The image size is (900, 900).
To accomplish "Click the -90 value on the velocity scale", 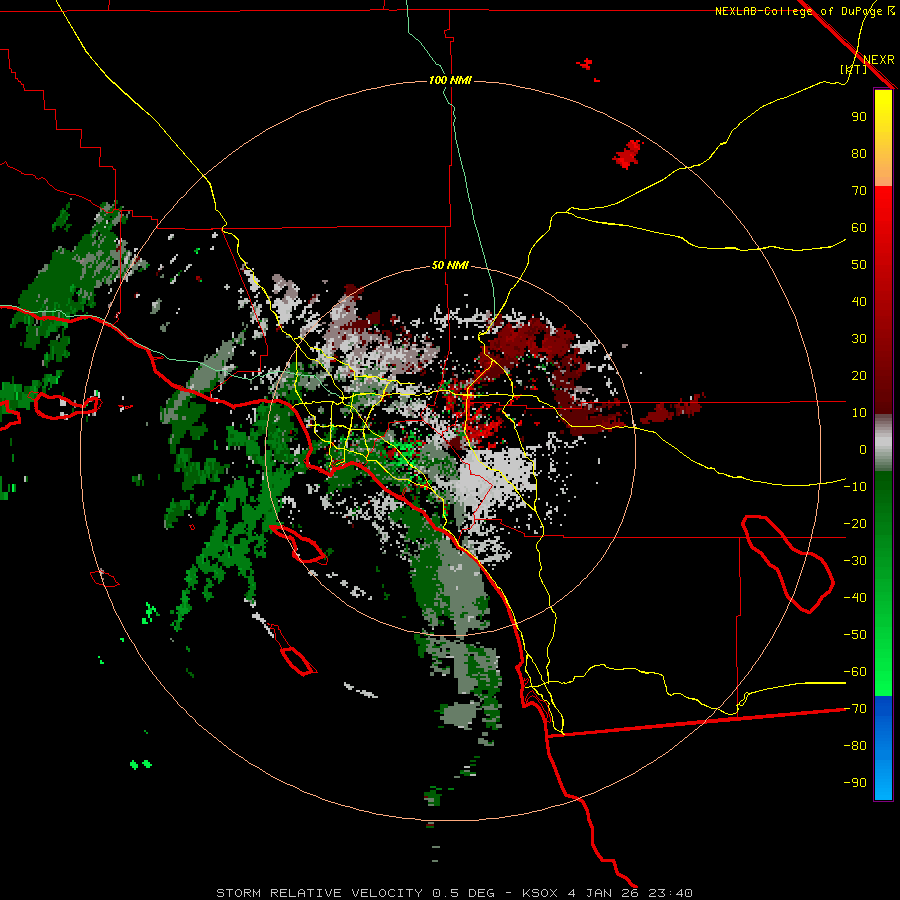I will pos(855,783).
